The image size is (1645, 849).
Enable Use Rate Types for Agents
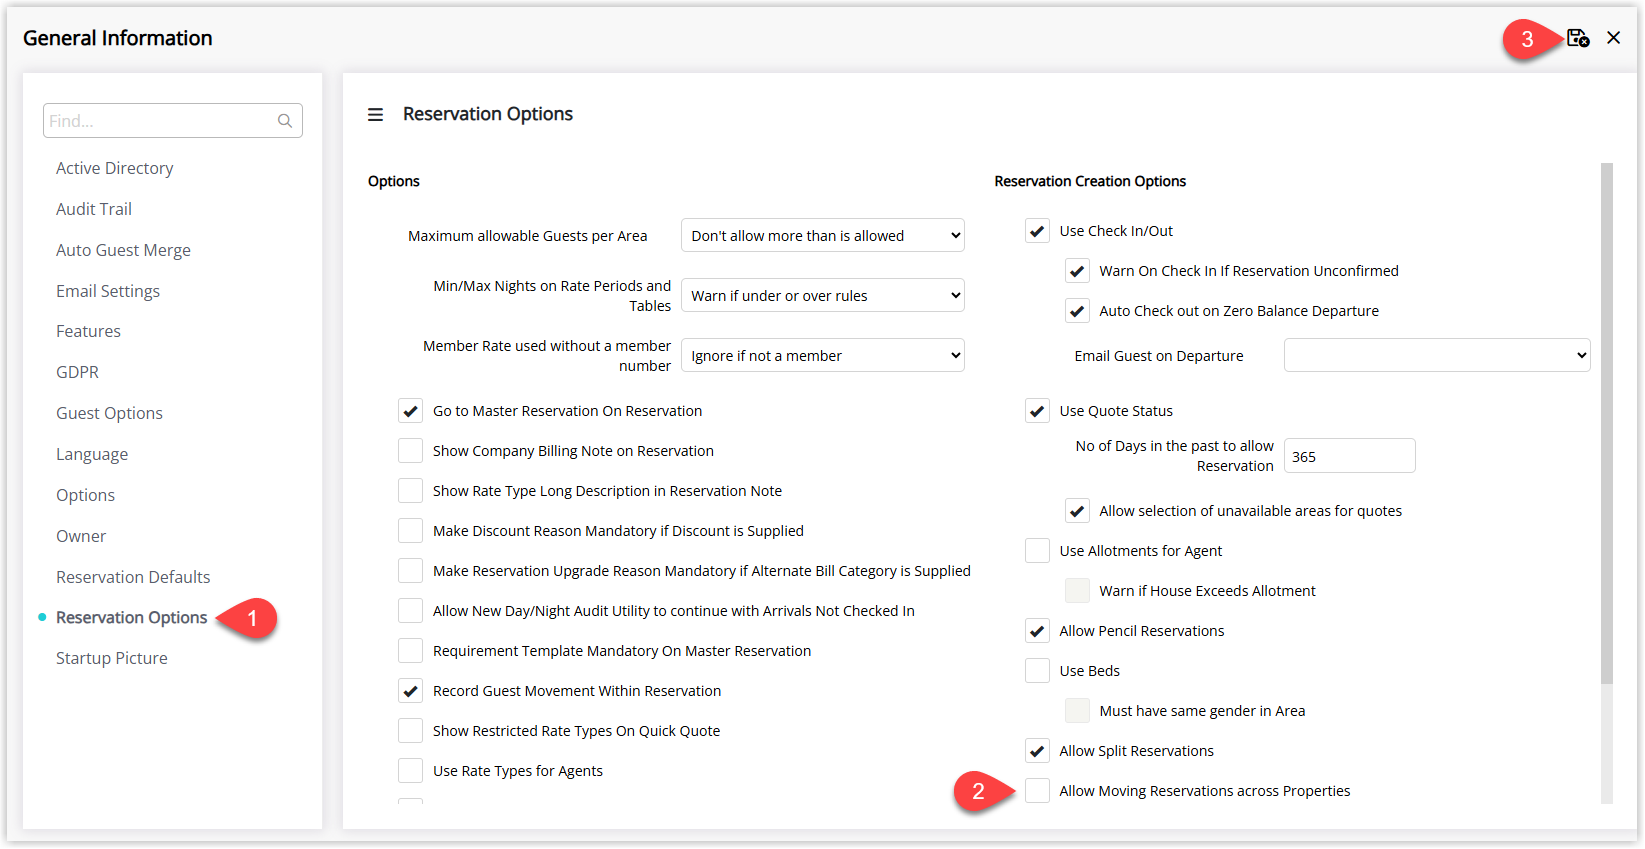tap(410, 771)
